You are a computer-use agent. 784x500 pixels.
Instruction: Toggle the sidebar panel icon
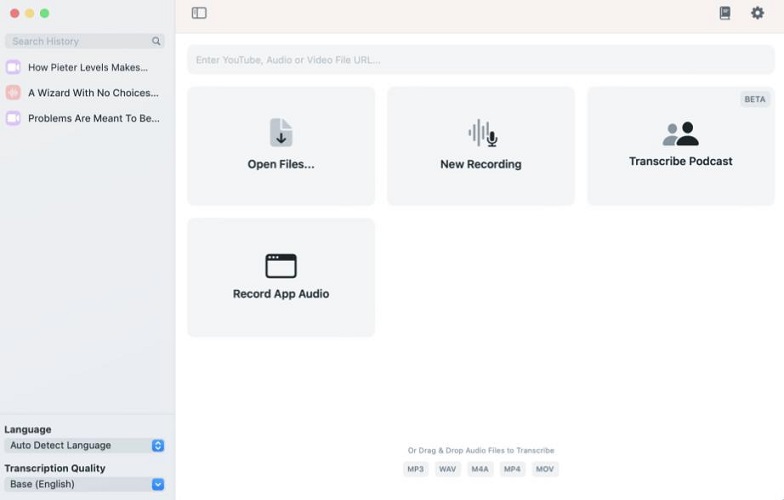(199, 13)
